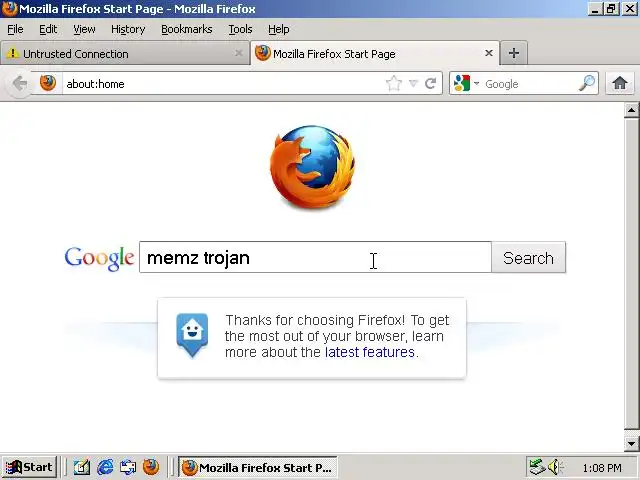Click the Firefox site identity icon in address bar
Image resolution: width=640 pixels, height=480 pixels.
click(48, 83)
